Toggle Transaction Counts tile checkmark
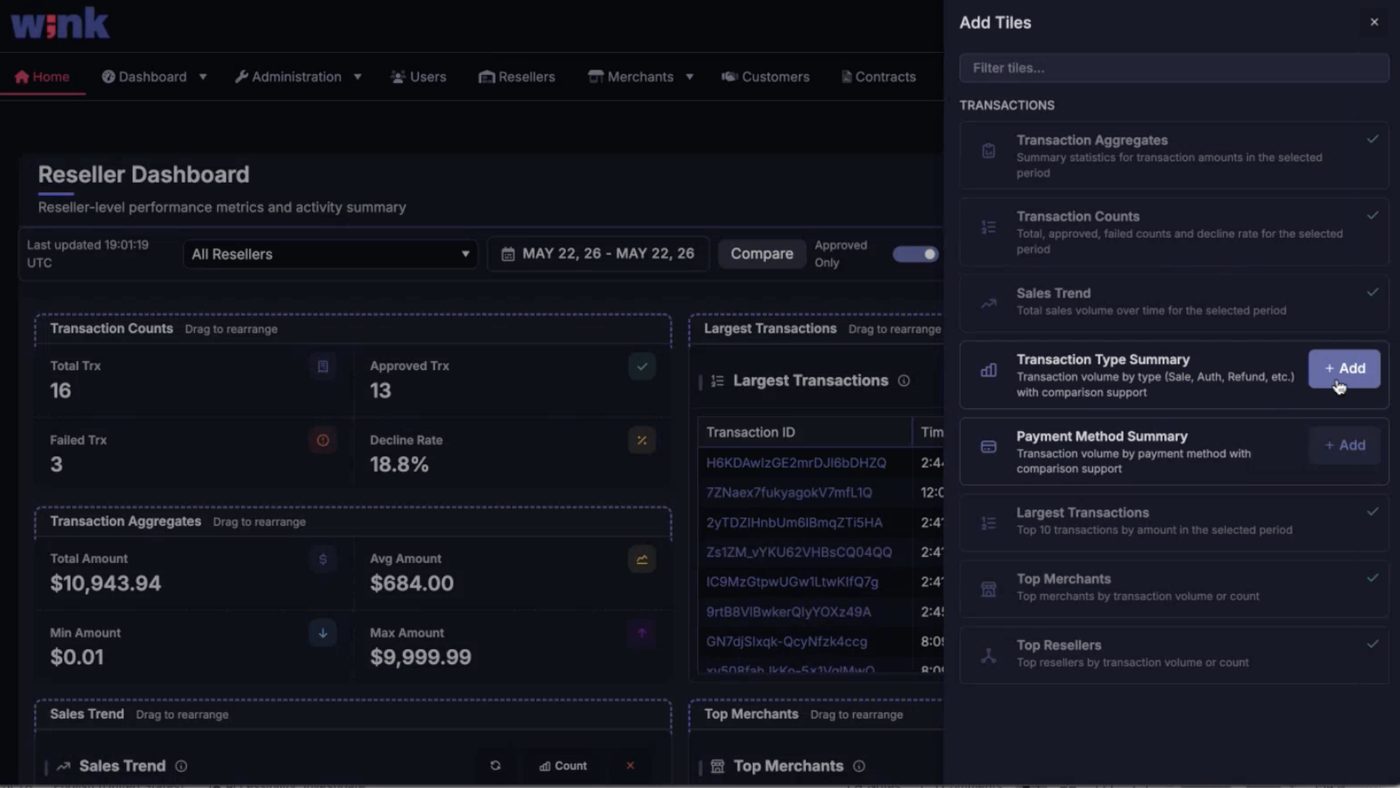This screenshot has height=788, width=1400. click(x=1373, y=215)
